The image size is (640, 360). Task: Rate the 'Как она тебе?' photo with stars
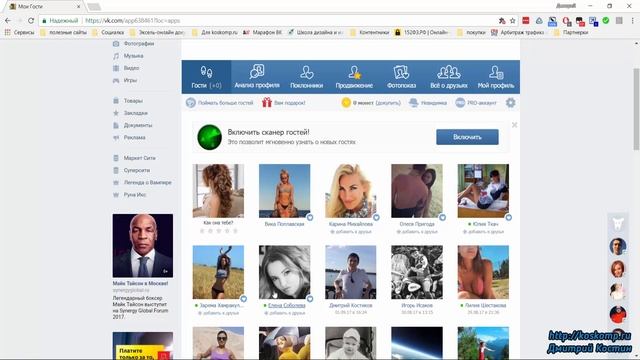(x=218, y=231)
